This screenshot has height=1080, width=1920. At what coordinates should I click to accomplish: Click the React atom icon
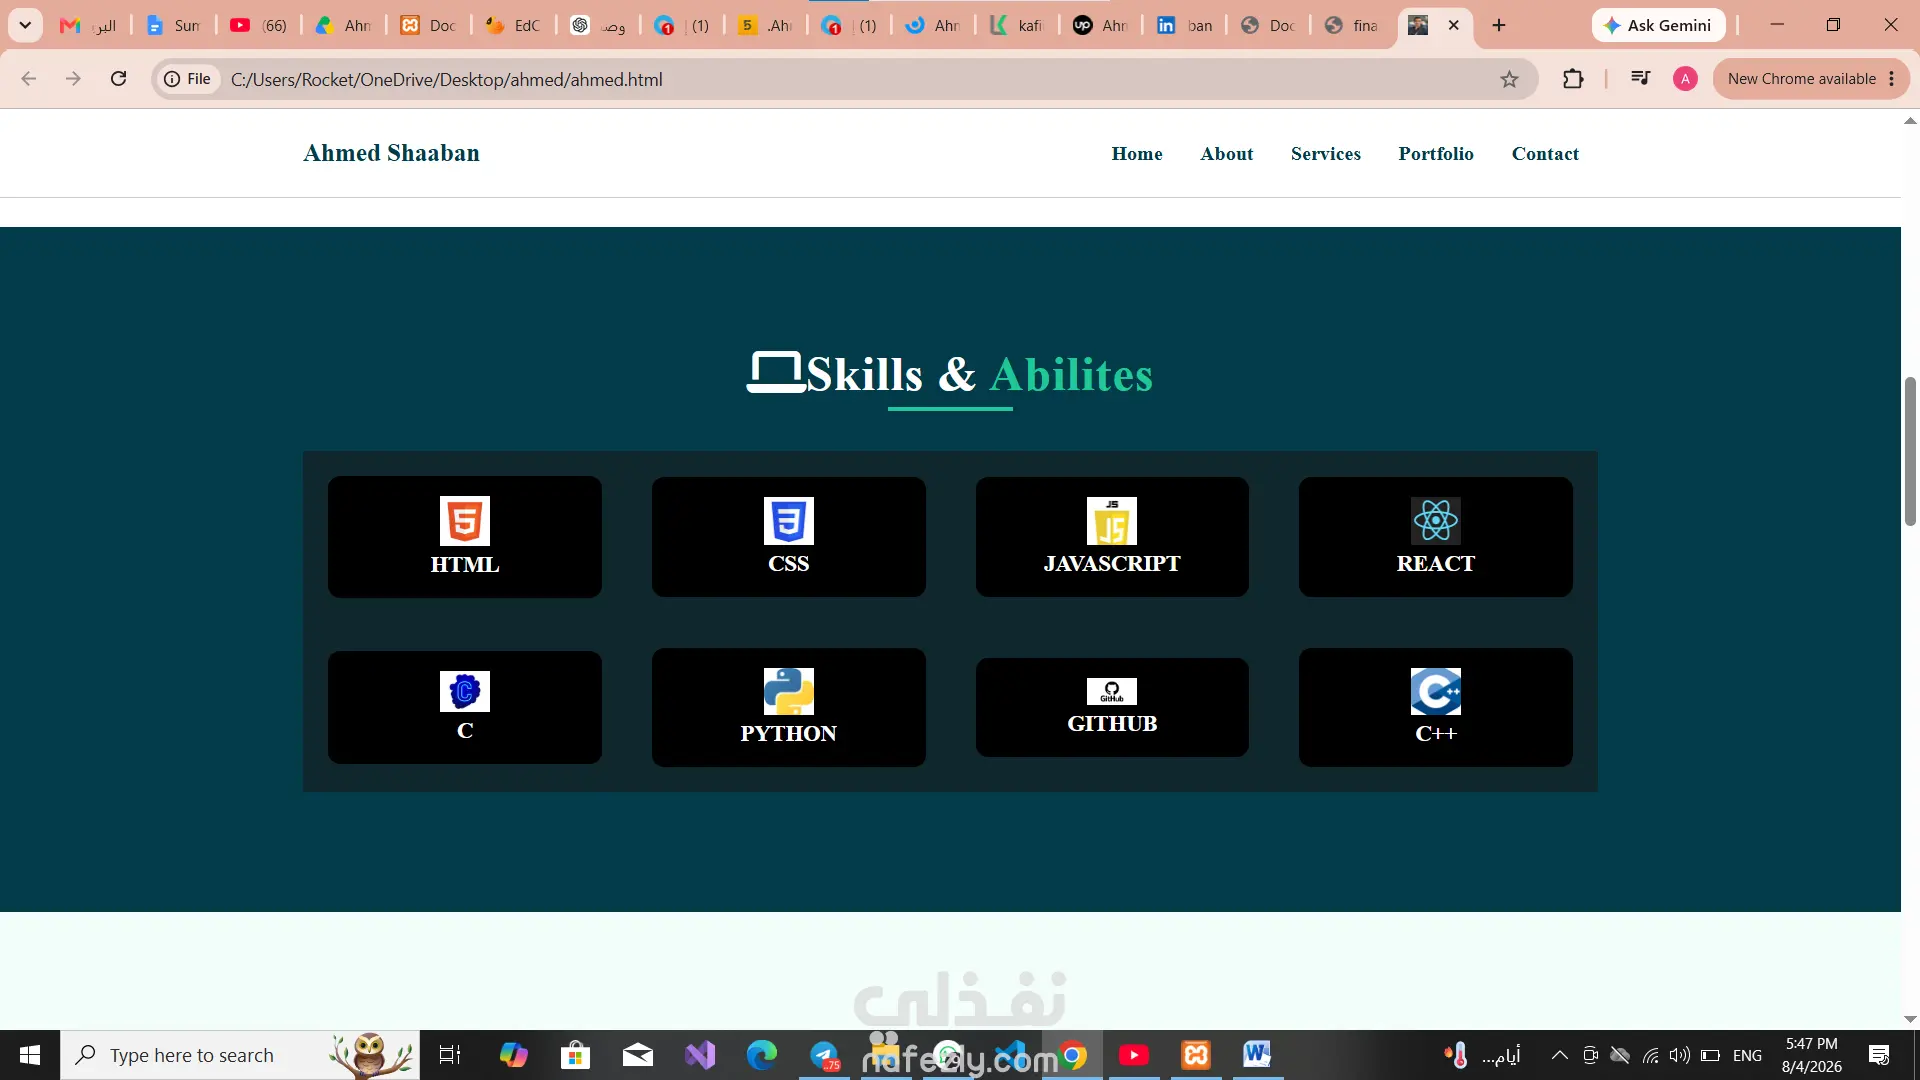1436,521
